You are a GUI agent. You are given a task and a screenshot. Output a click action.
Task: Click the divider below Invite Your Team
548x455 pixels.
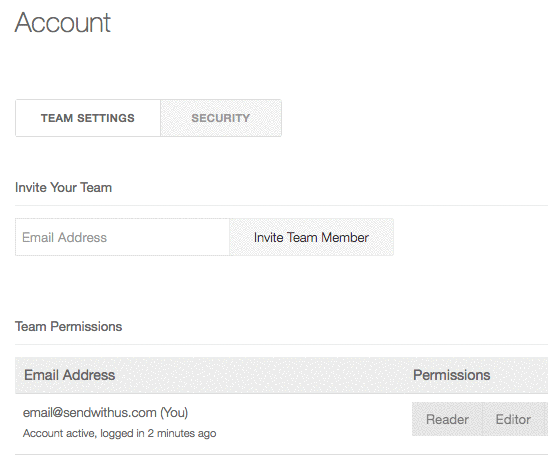[281, 205]
